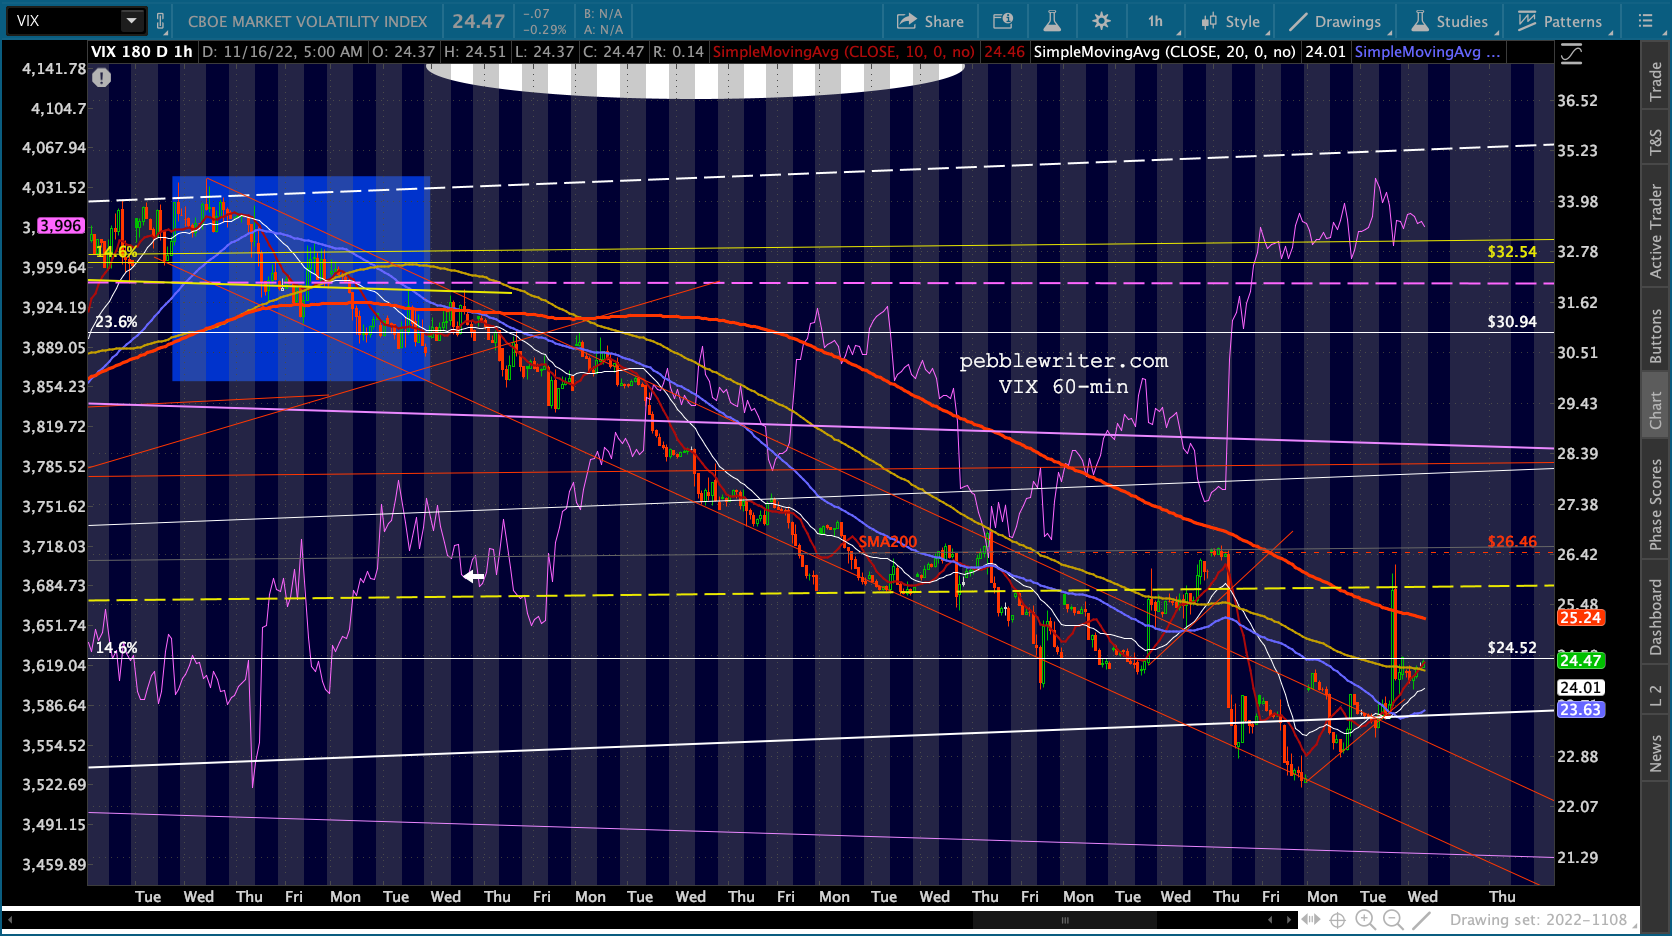Click the Share button
The image size is (1672, 936).
click(x=930, y=21)
